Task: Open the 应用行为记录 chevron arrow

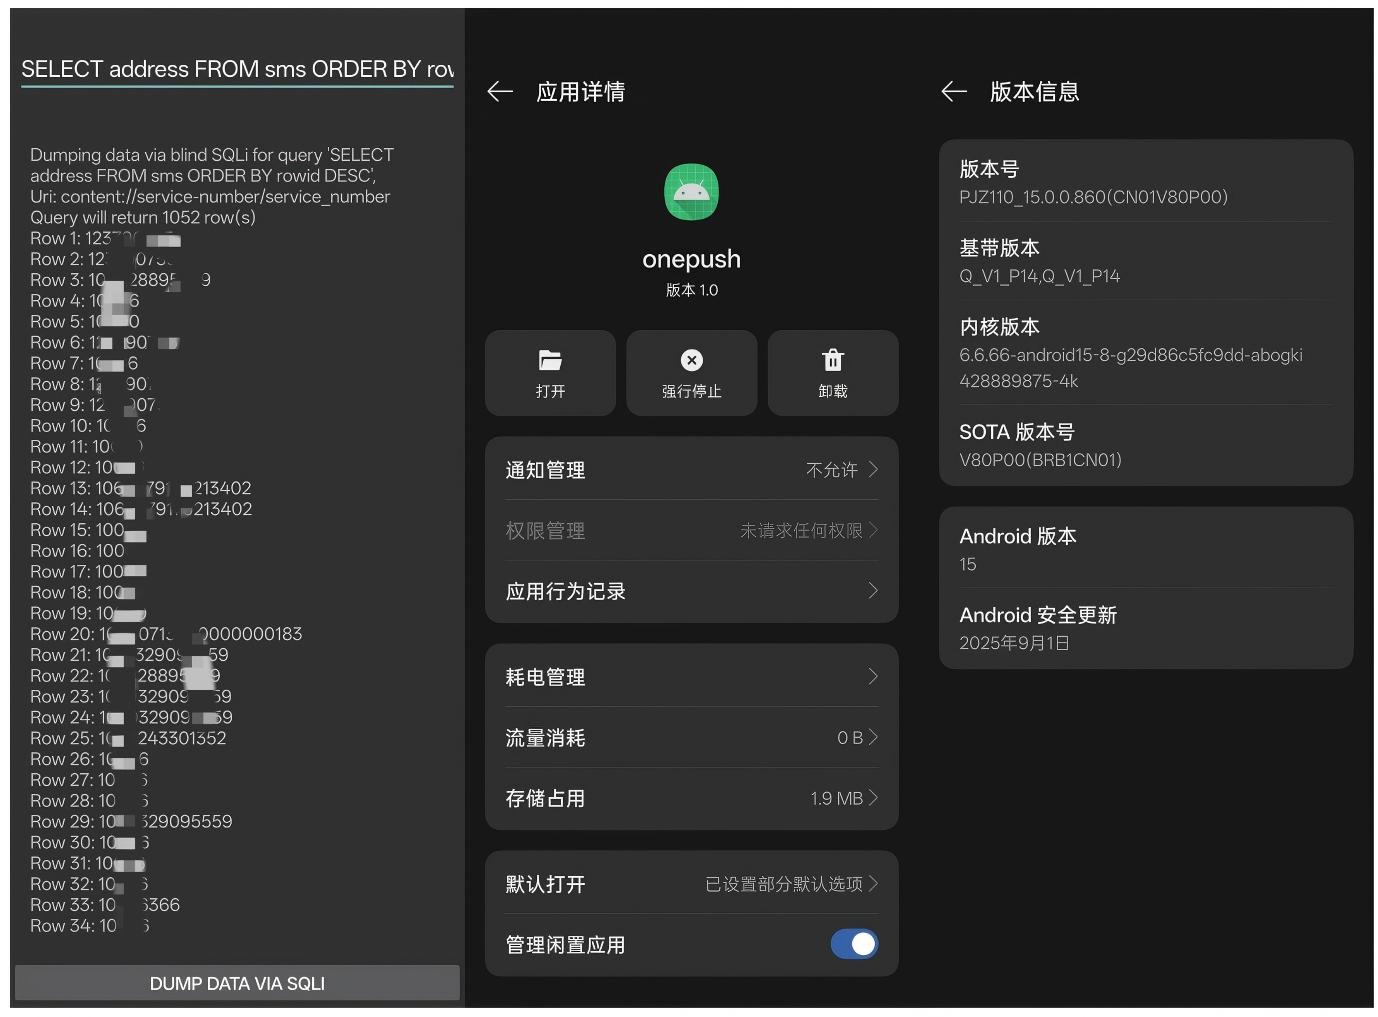Action: pos(873,591)
